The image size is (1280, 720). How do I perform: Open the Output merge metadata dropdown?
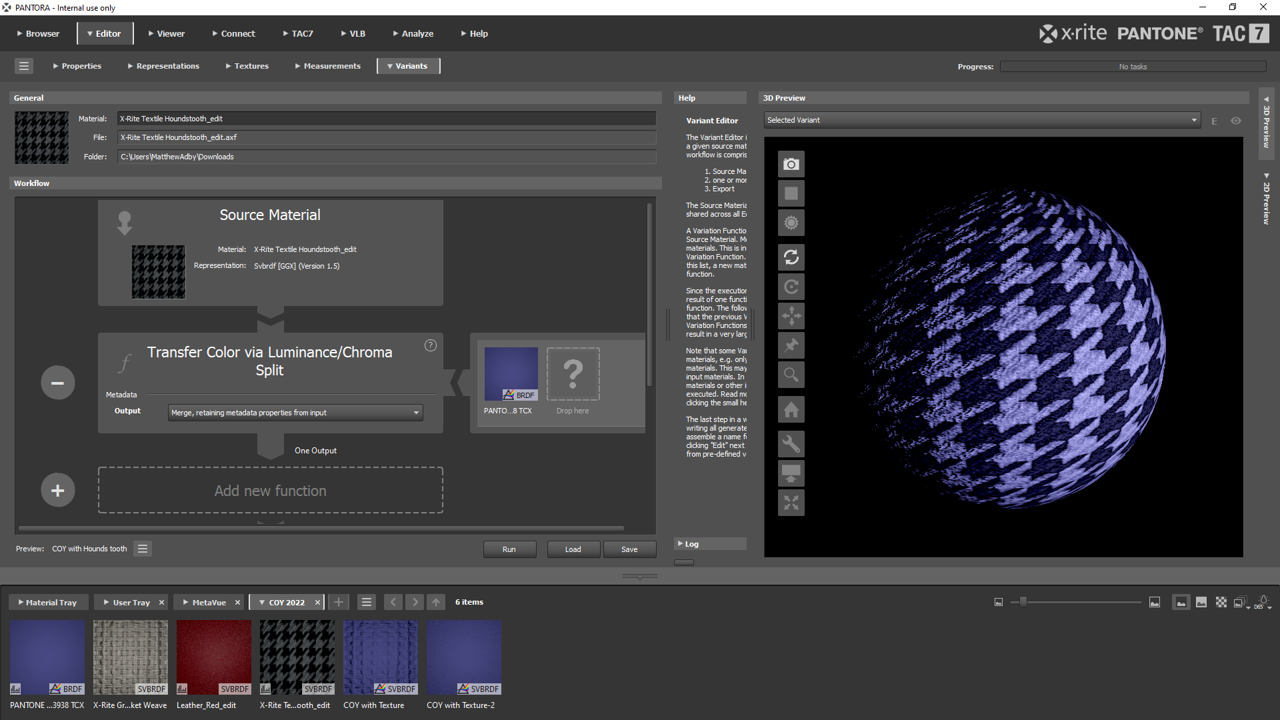tap(295, 412)
